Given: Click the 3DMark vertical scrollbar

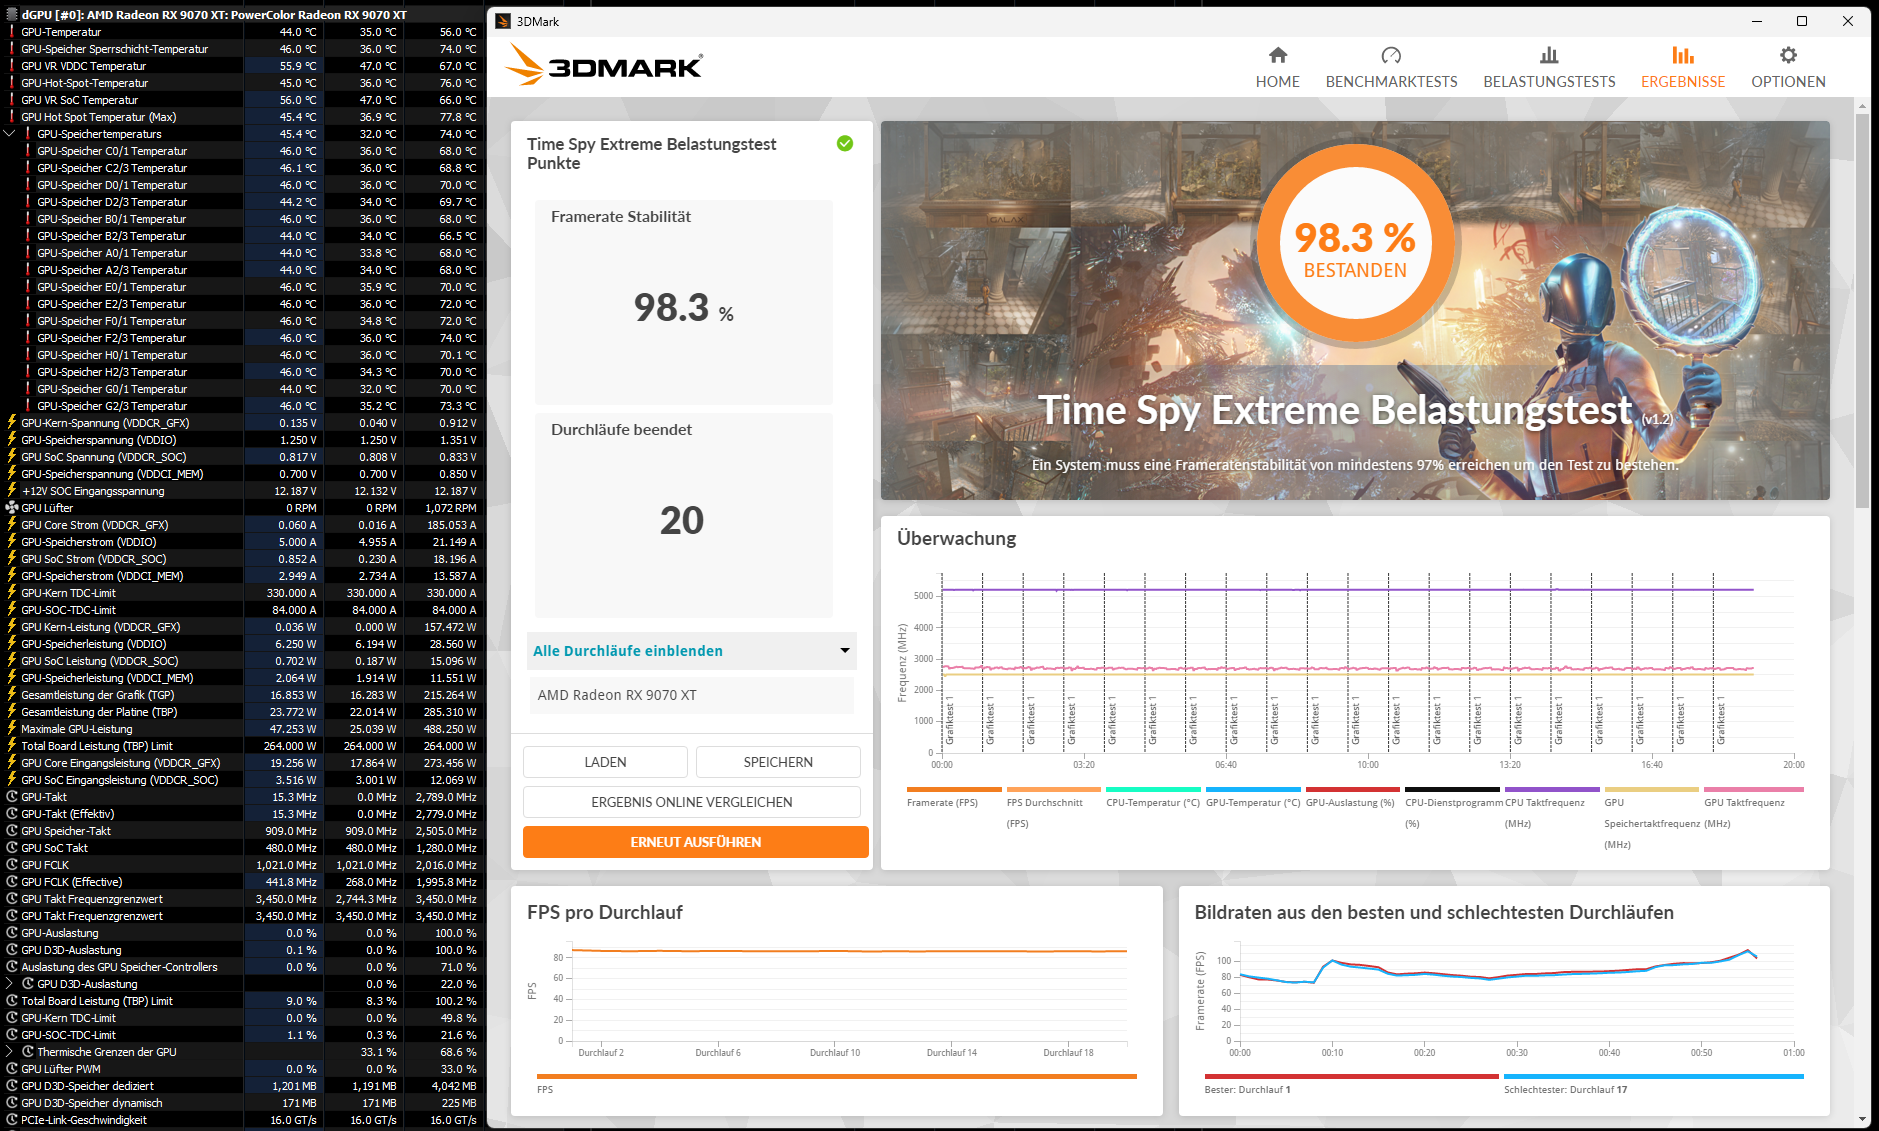Looking at the screenshot, I should [x=1862, y=310].
